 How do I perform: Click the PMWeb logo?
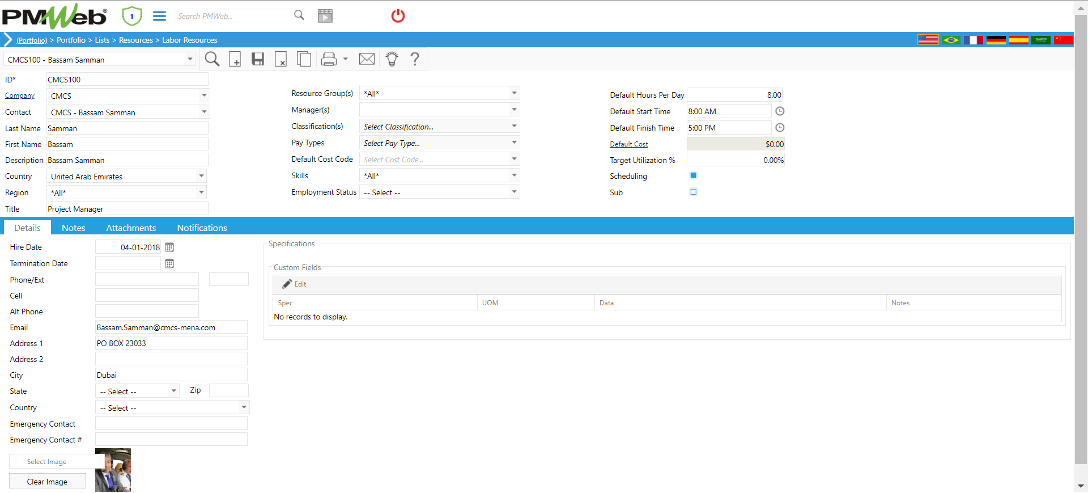[x=55, y=15]
